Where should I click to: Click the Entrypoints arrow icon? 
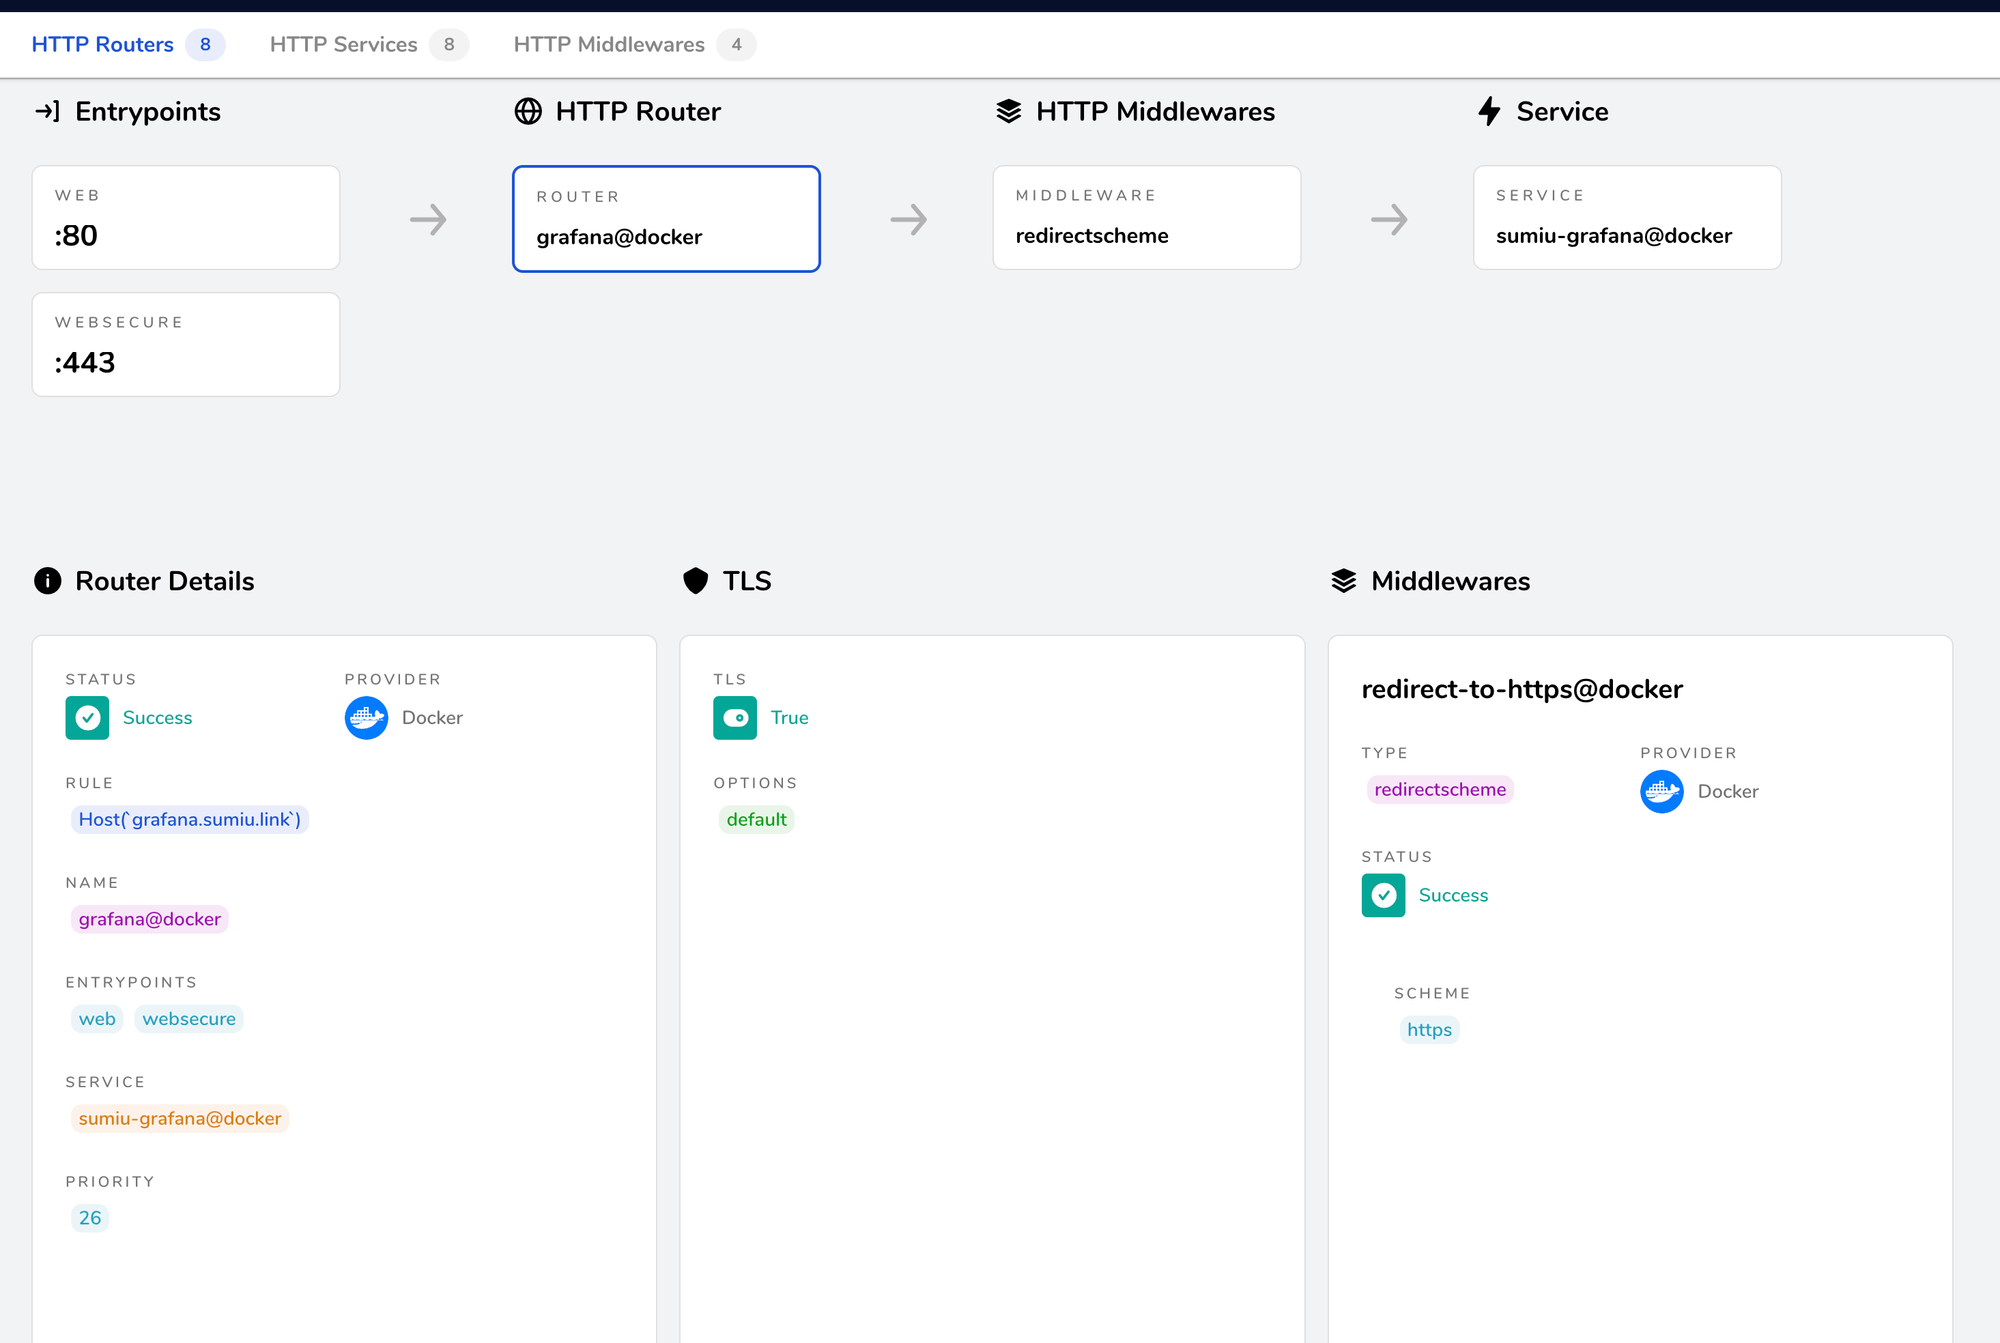47,111
